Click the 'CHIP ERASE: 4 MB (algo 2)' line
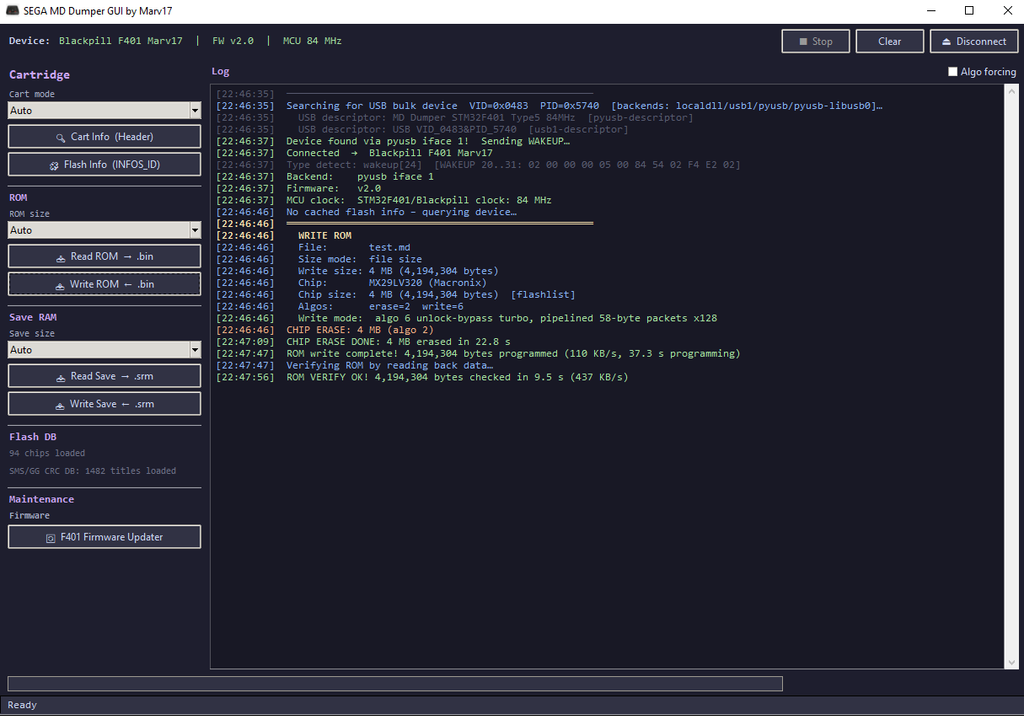 point(325,330)
